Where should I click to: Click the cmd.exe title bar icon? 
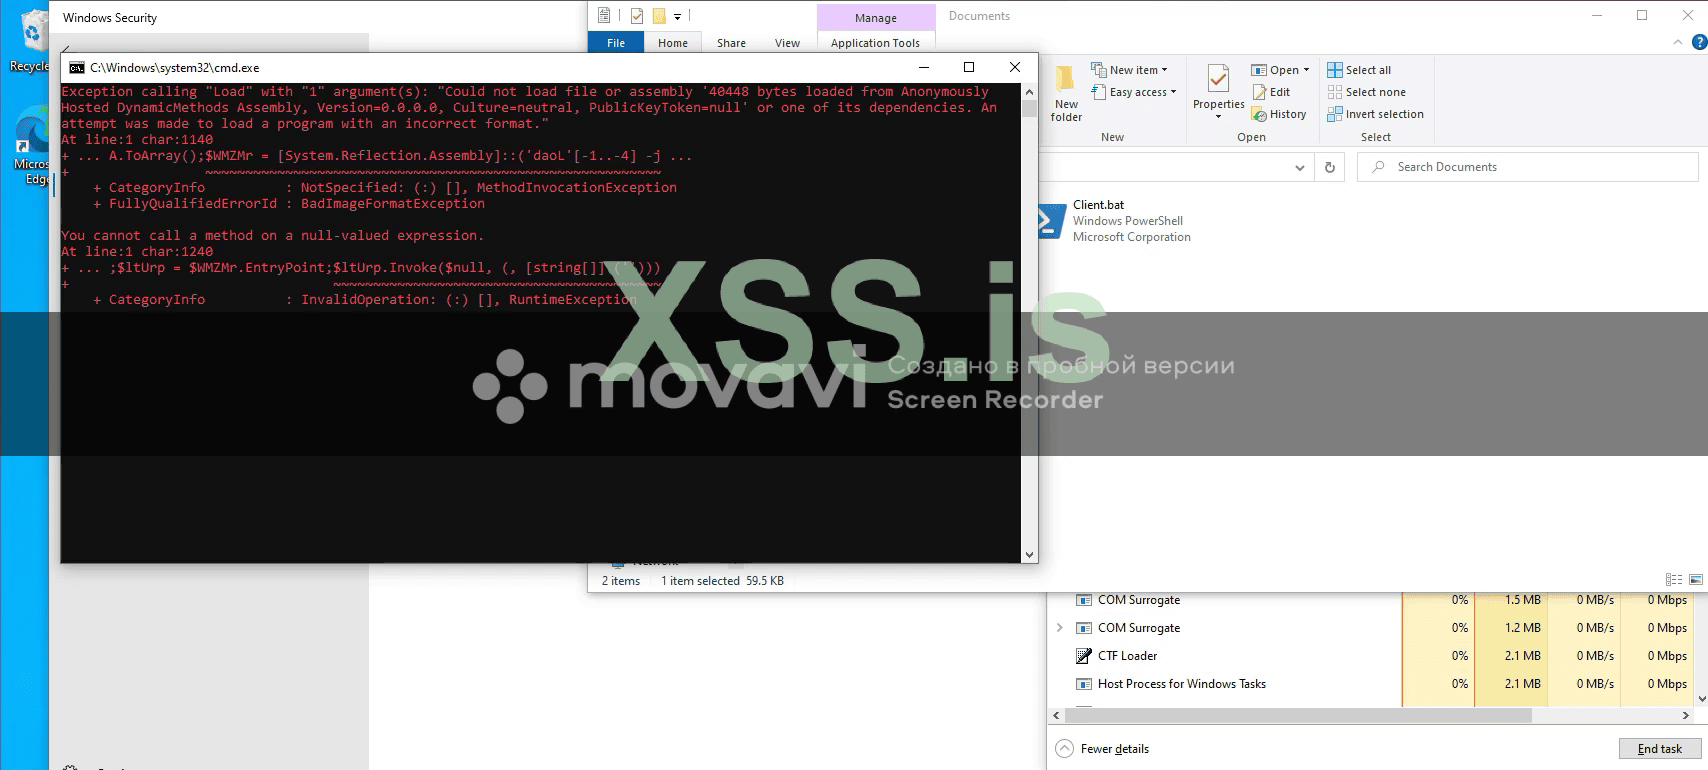[77, 68]
